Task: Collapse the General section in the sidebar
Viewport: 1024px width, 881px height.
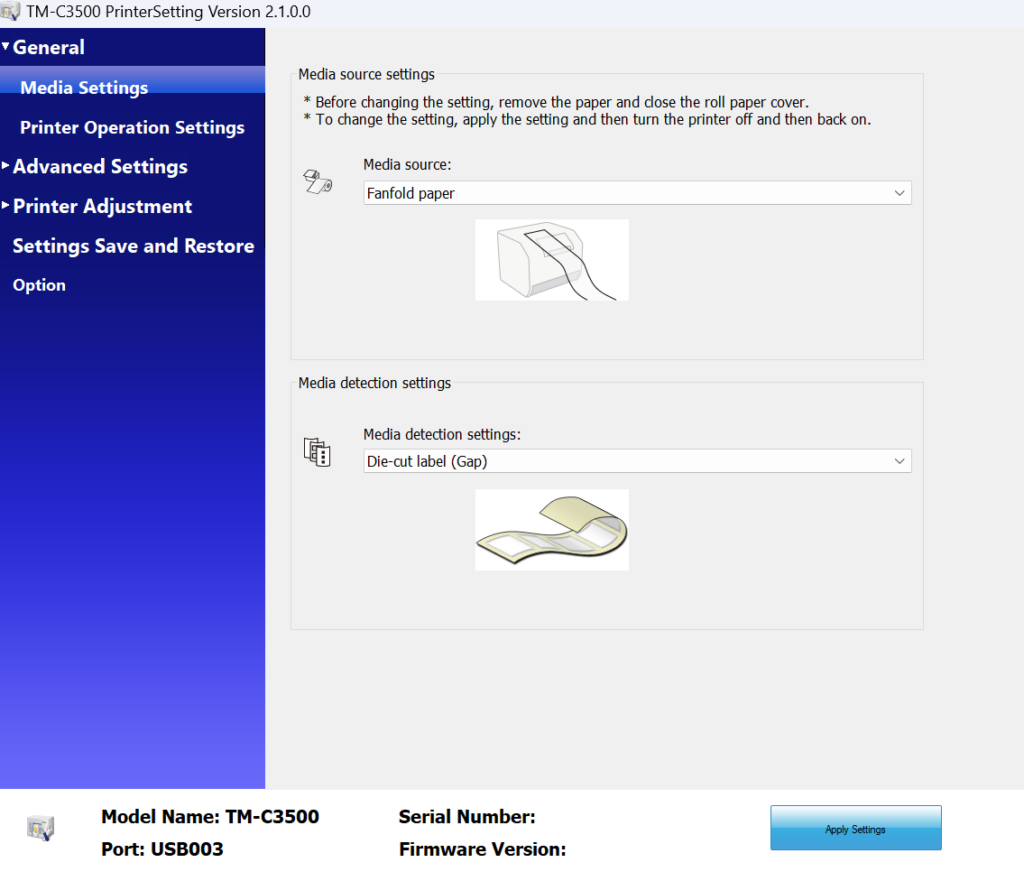Action: [6, 47]
